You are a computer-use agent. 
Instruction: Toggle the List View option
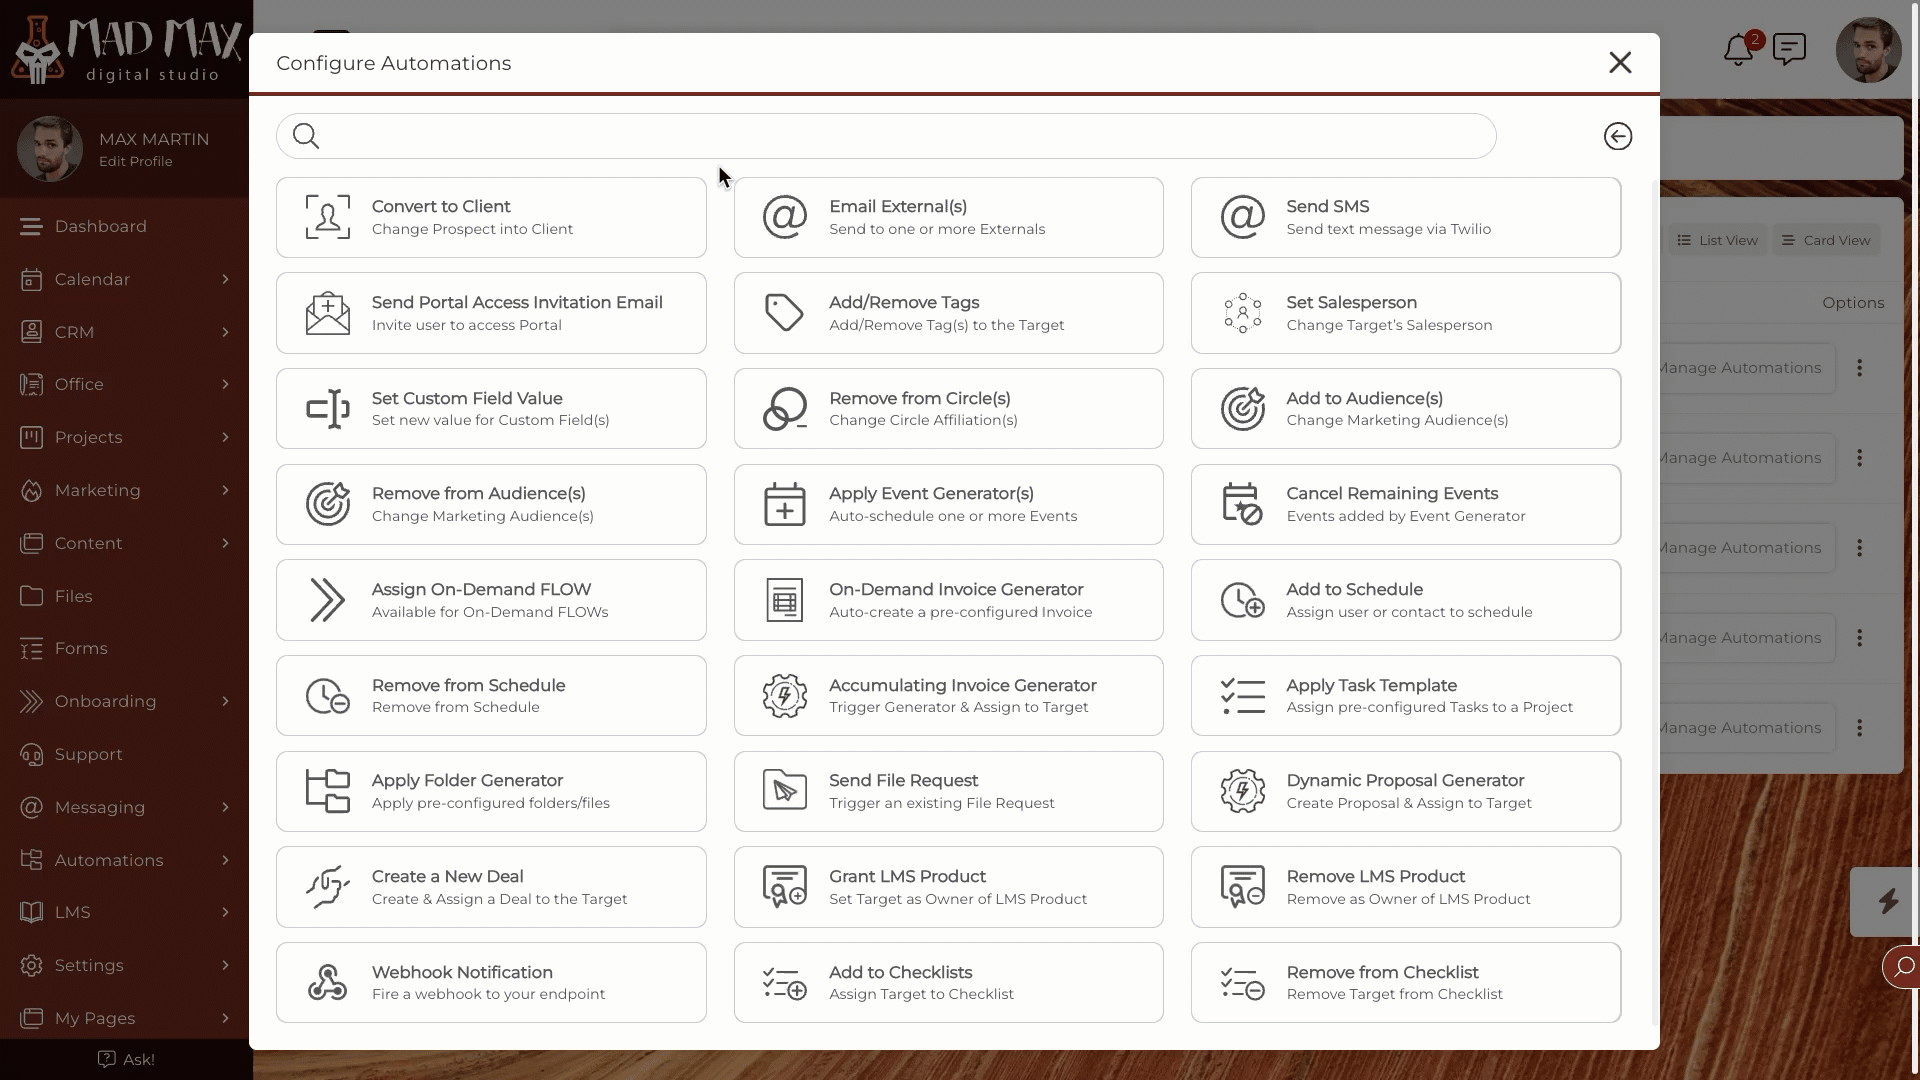point(1717,240)
